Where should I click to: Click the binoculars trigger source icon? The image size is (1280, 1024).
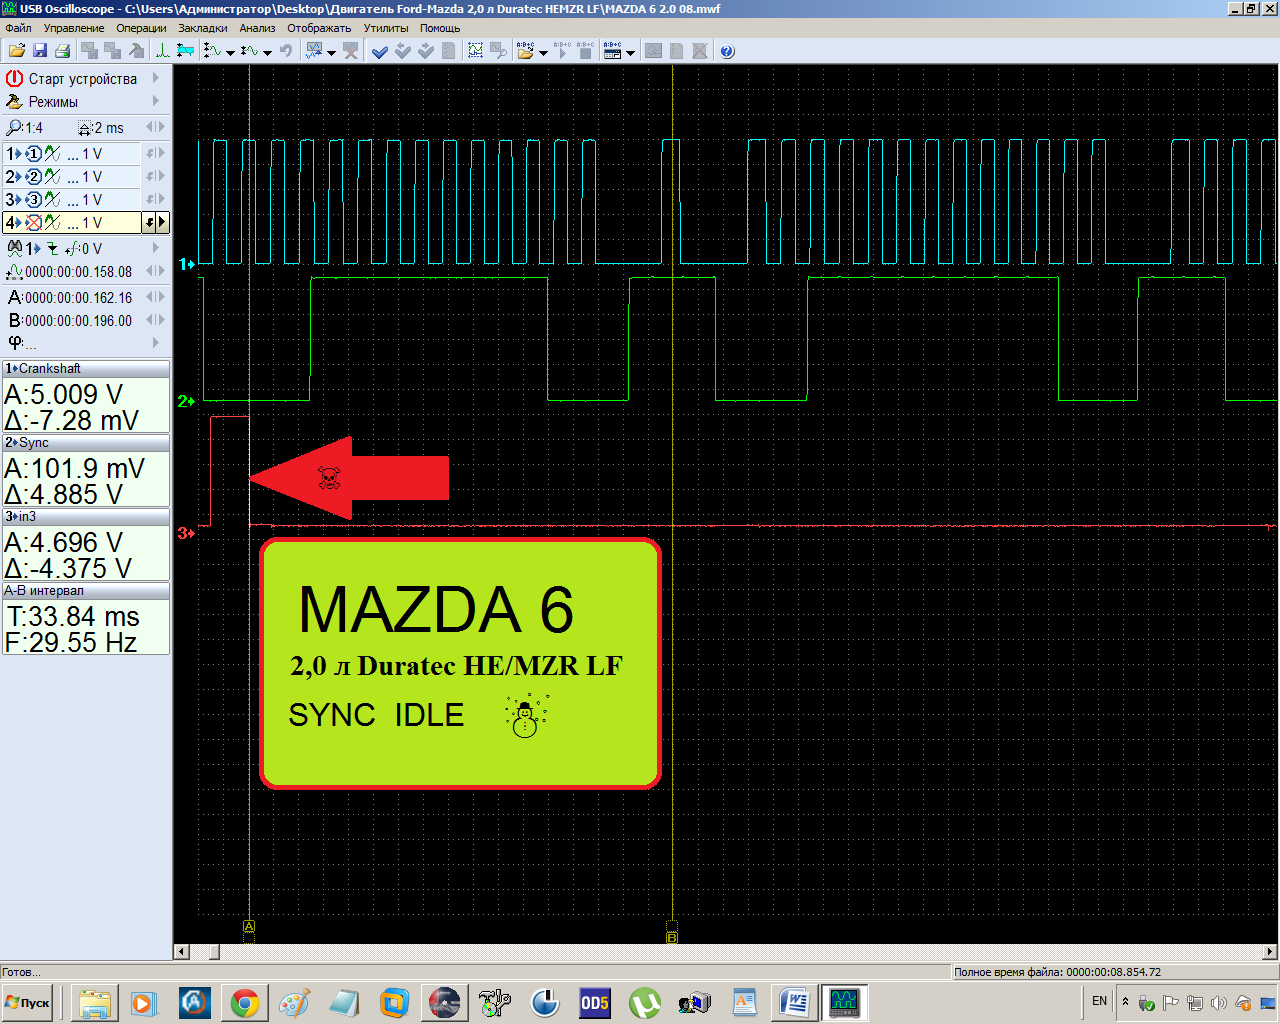14,249
